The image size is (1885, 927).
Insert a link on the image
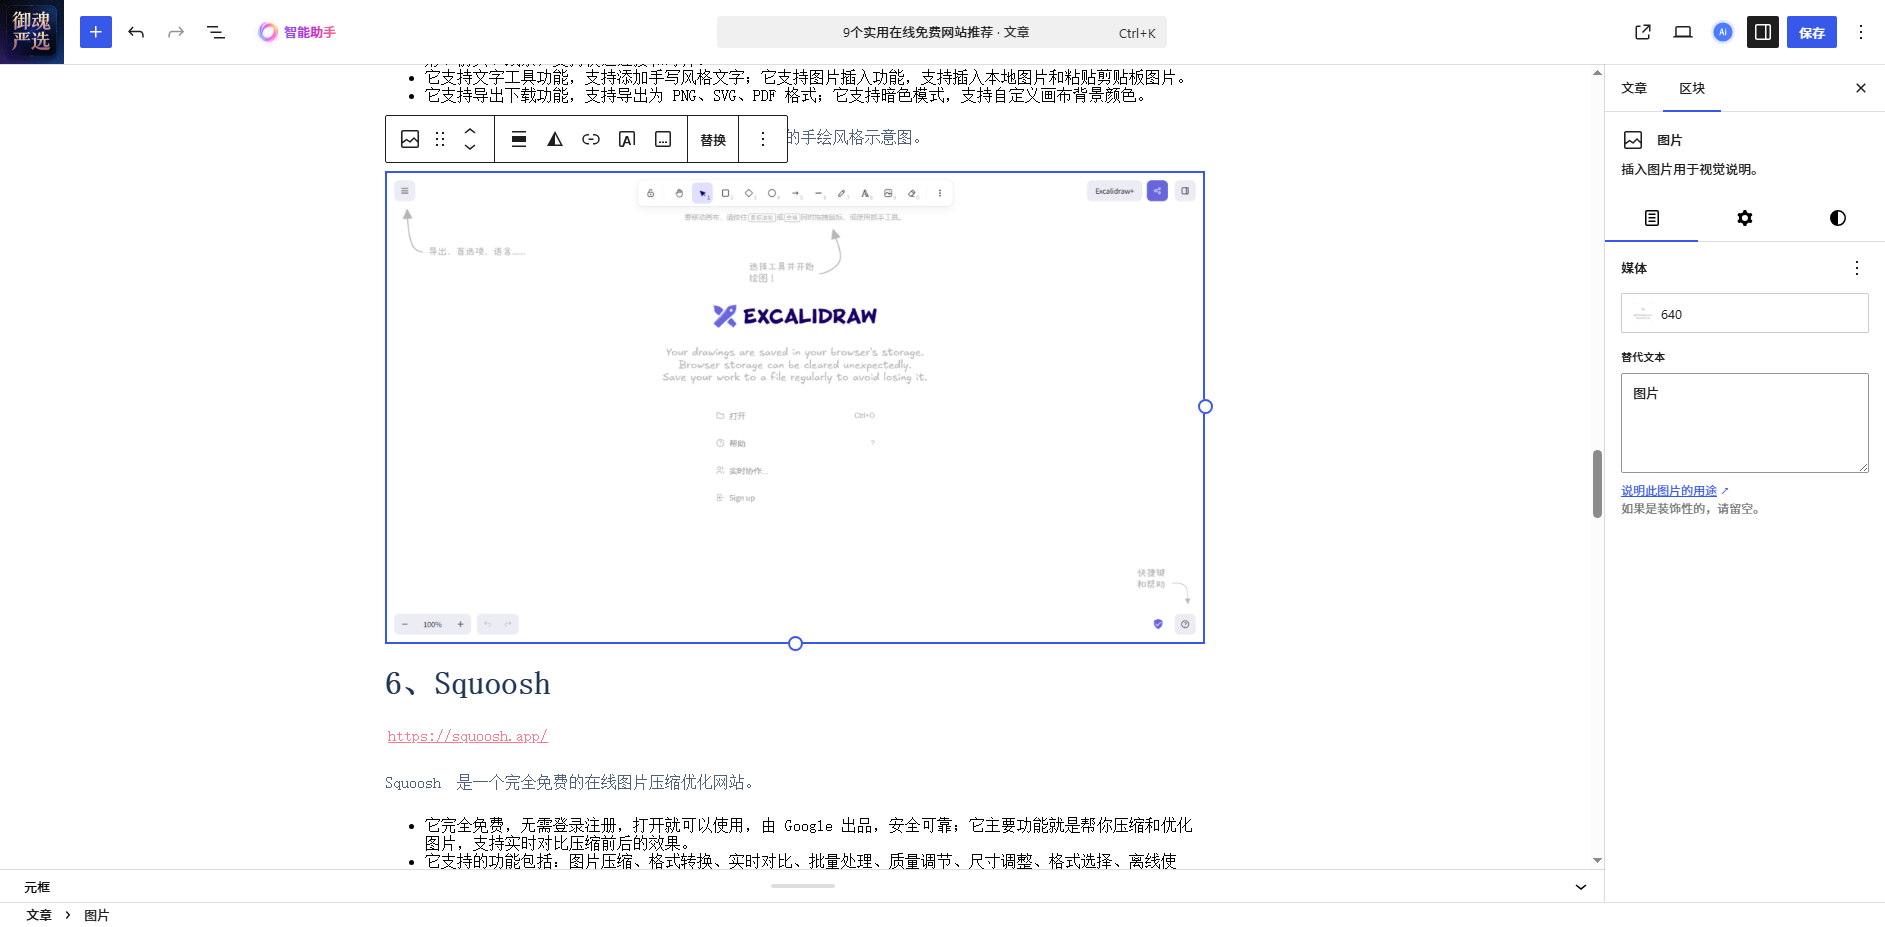(x=591, y=139)
